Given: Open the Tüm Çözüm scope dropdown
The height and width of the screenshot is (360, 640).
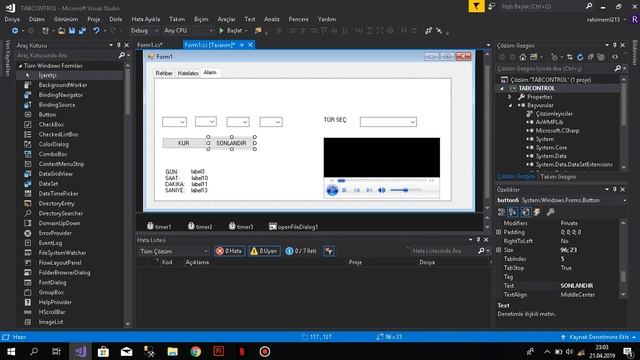Looking at the screenshot, I should pyautogui.click(x=174, y=251).
